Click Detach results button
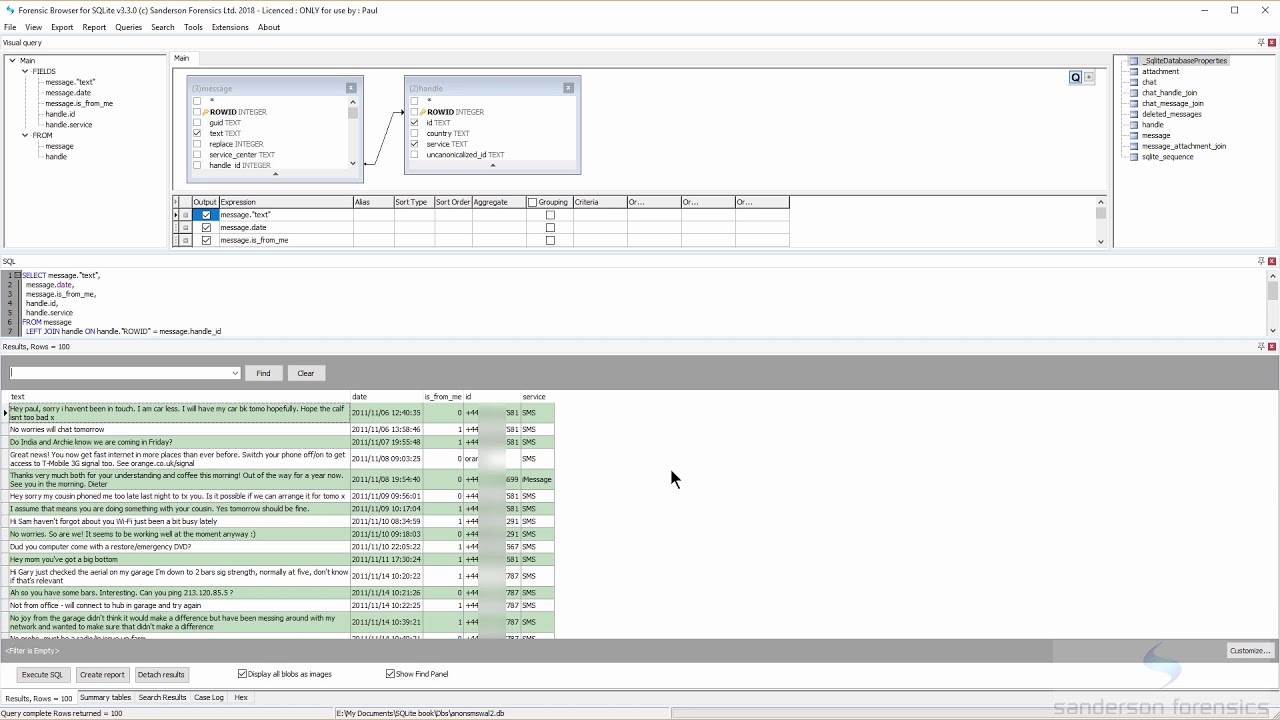Image resolution: width=1280 pixels, height=720 pixels. (161, 675)
